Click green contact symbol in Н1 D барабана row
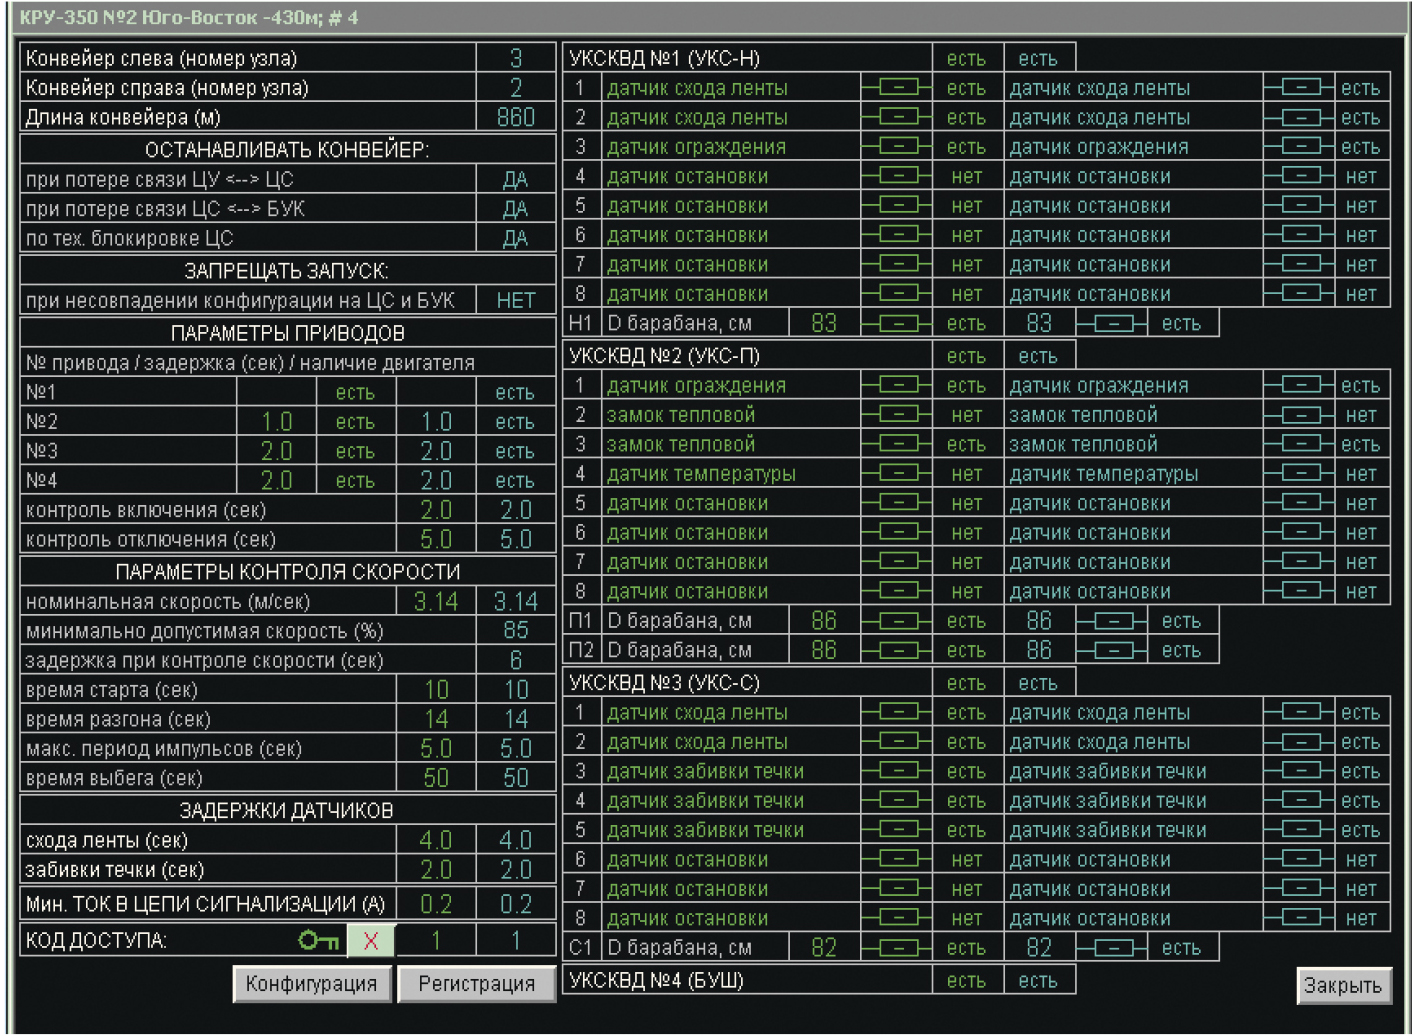Screen dimensions: 1412x1036 (x=897, y=324)
